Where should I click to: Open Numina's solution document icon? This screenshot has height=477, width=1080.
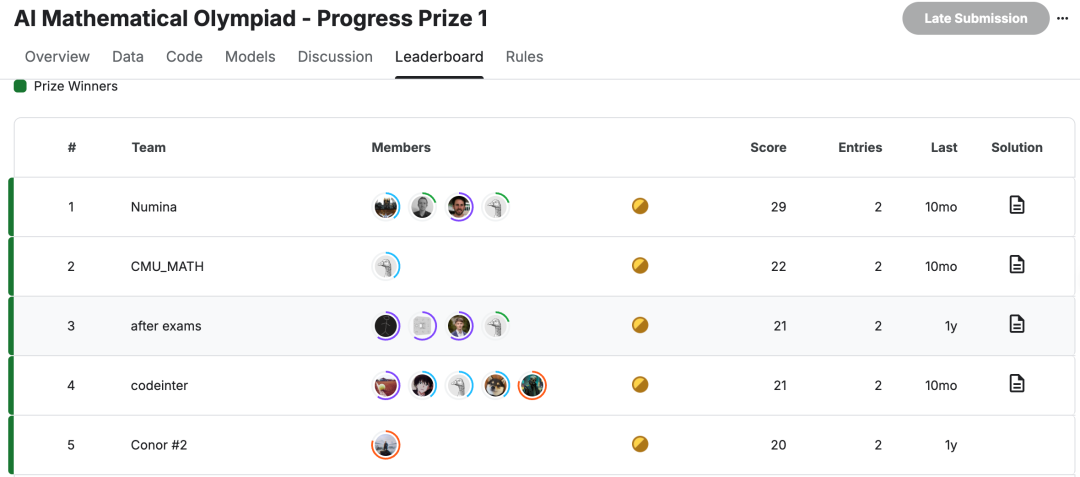click(1016, 206)
